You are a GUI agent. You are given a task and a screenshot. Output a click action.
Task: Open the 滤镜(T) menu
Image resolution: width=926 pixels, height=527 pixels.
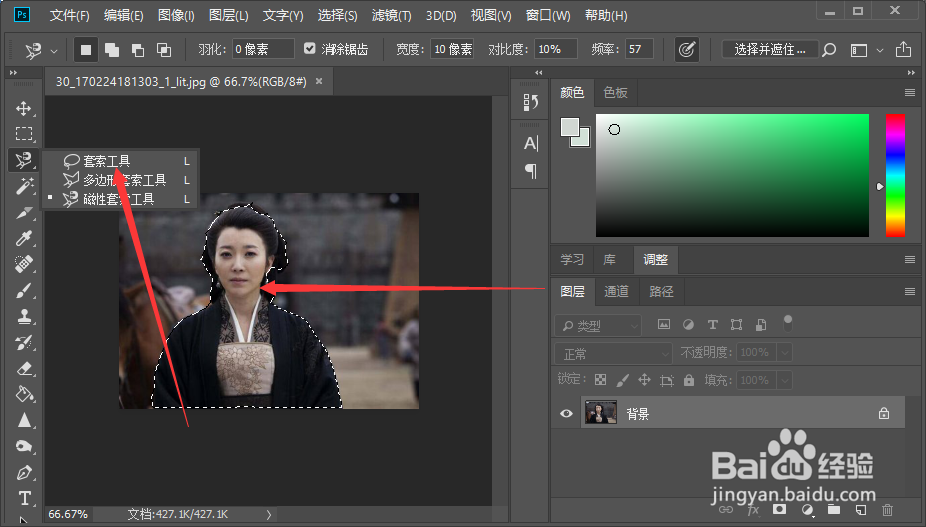pos(391,15)
